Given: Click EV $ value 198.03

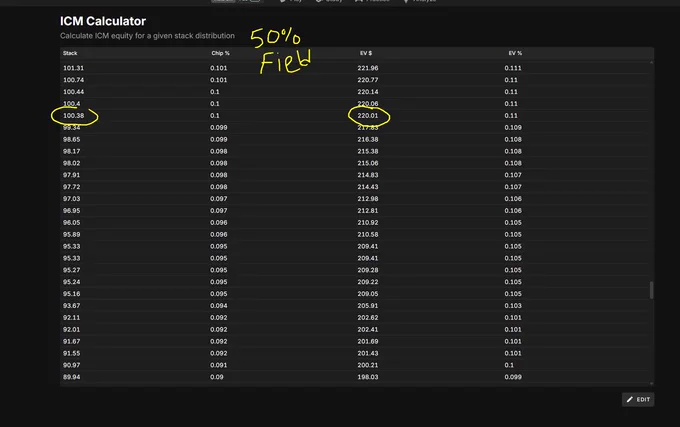Looking at the screenshot, I should [368, 377].
